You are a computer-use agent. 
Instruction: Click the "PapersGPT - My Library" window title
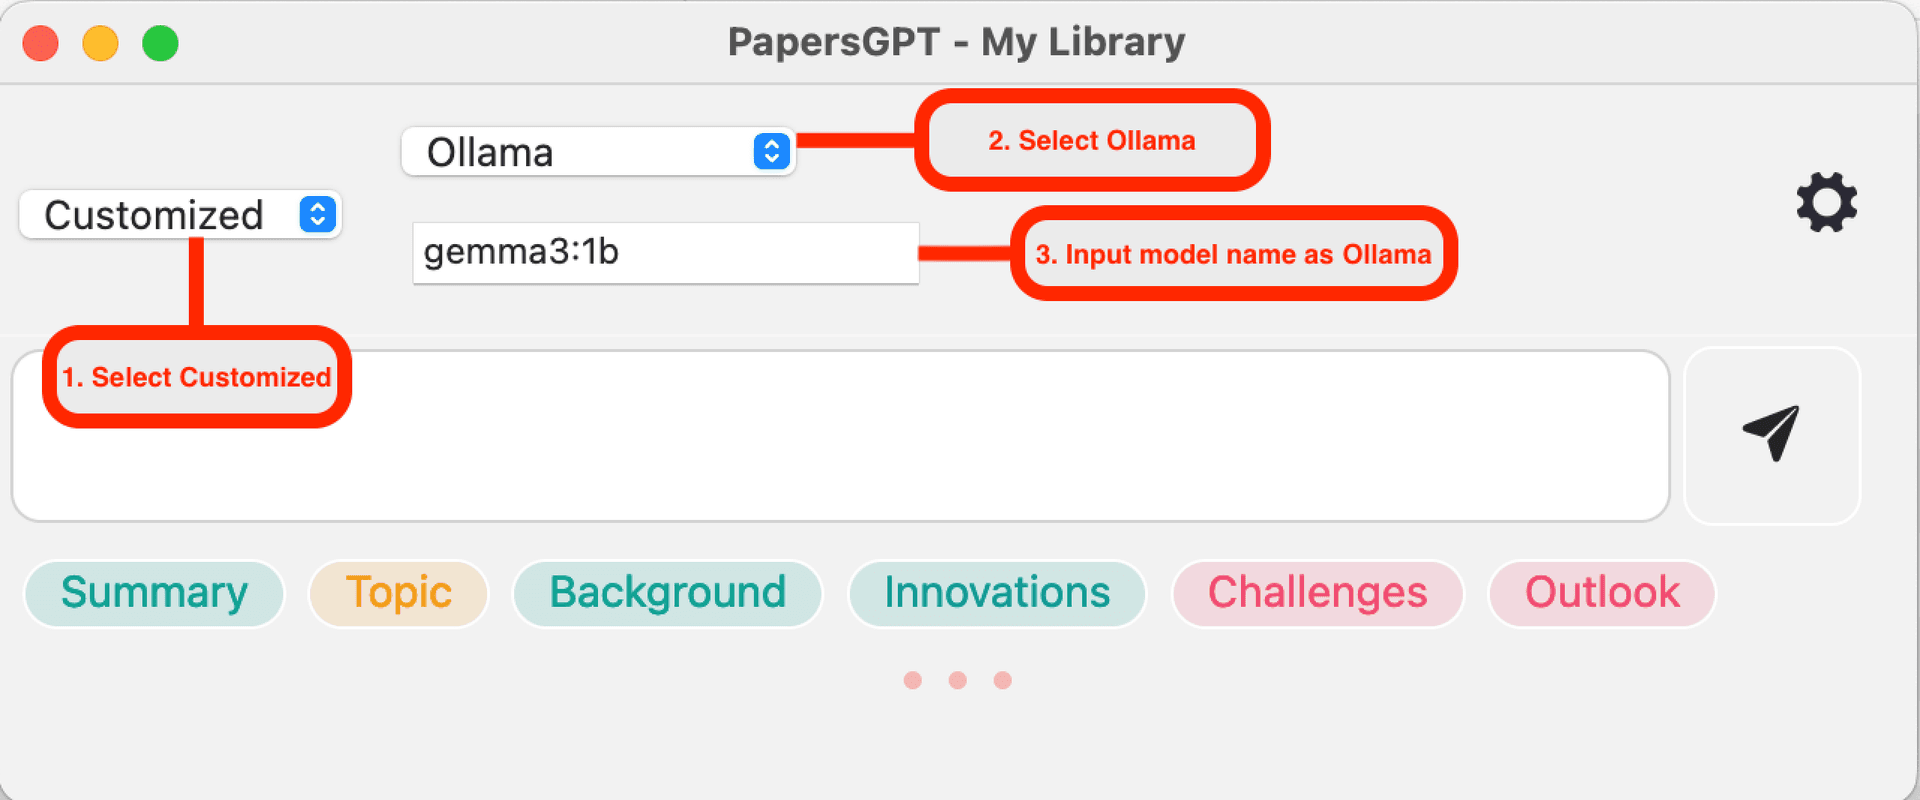(956, 42)
